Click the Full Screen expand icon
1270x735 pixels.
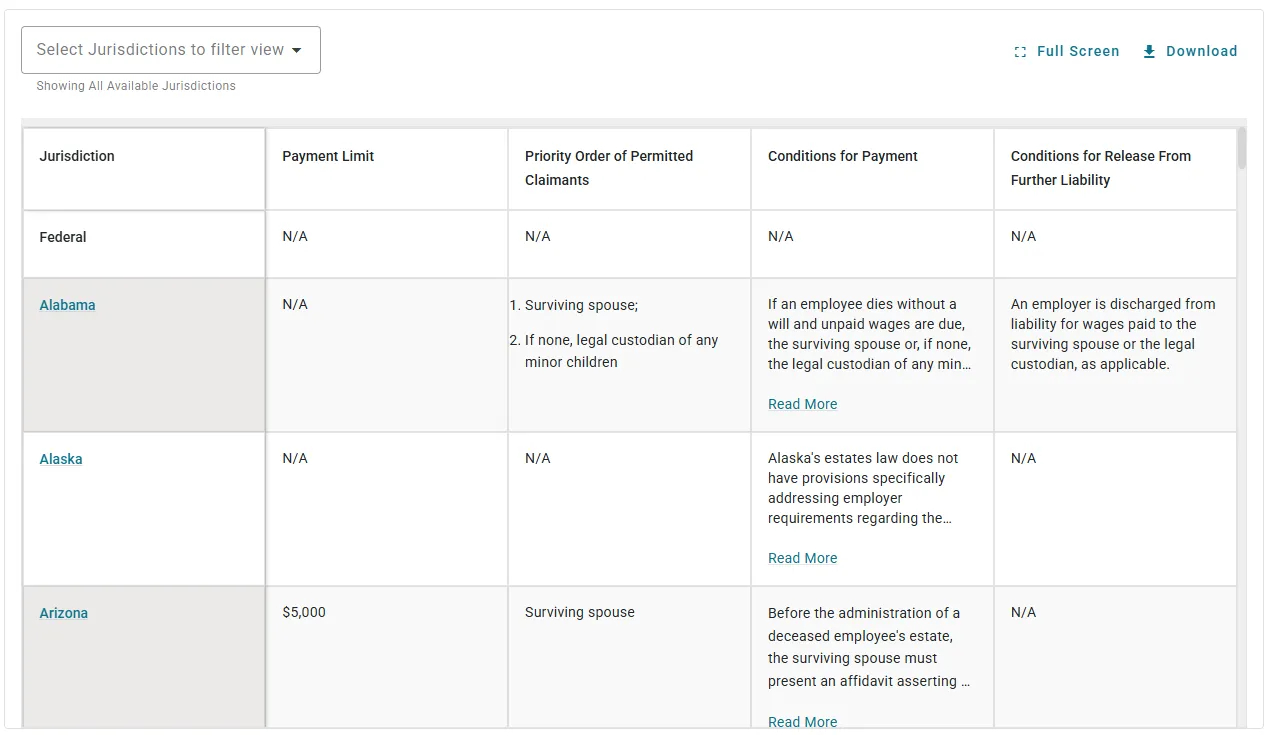coord(1019,51)
